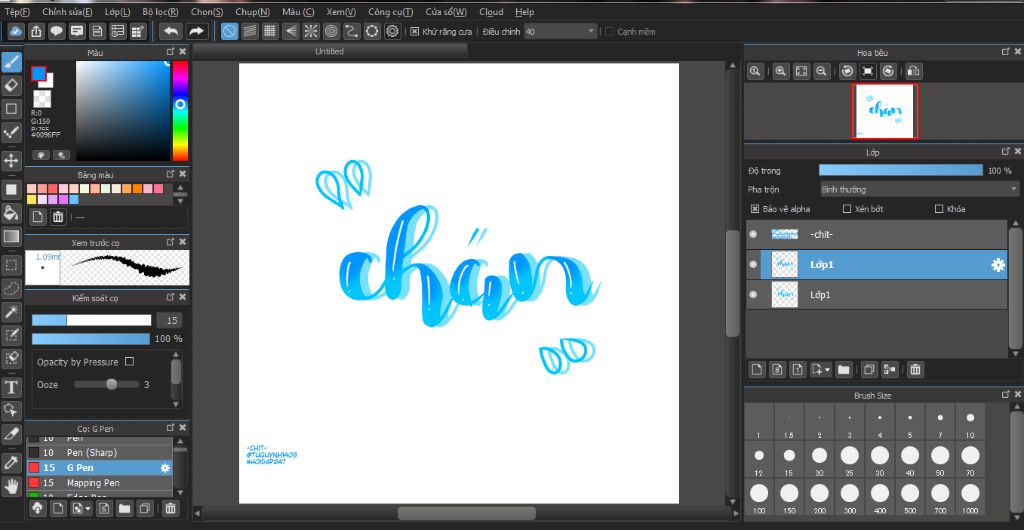Image resolution: width=1024 pixels, height=530 pixels.
Task: Select the Text tool
Action: (11, 388)
